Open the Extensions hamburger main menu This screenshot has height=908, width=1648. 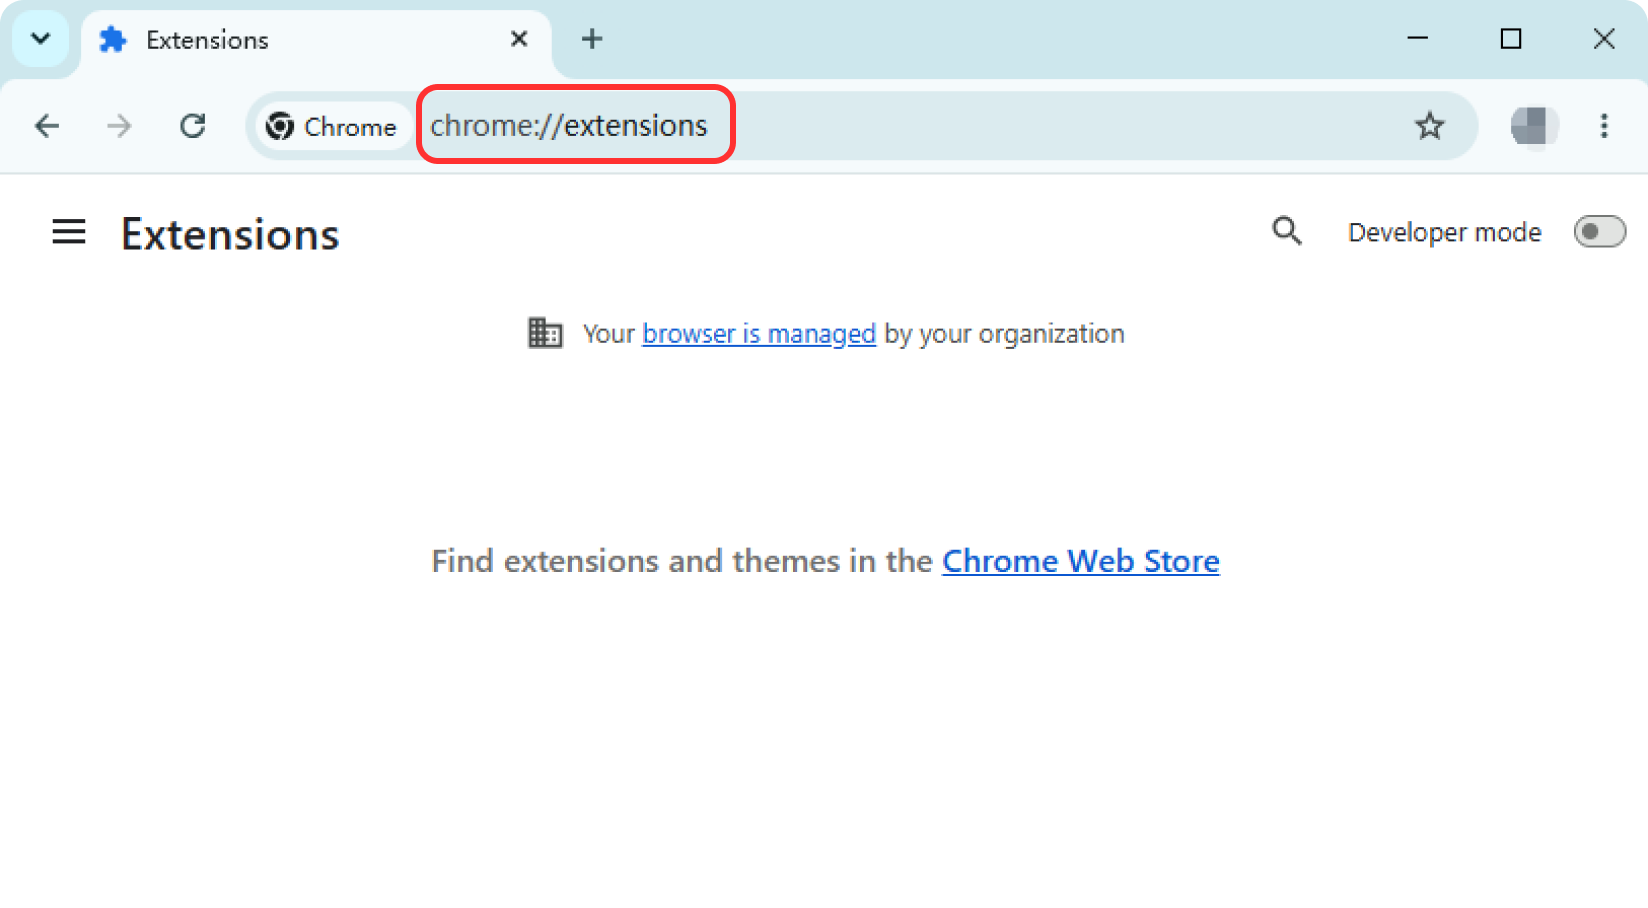(x=69, y=232)
